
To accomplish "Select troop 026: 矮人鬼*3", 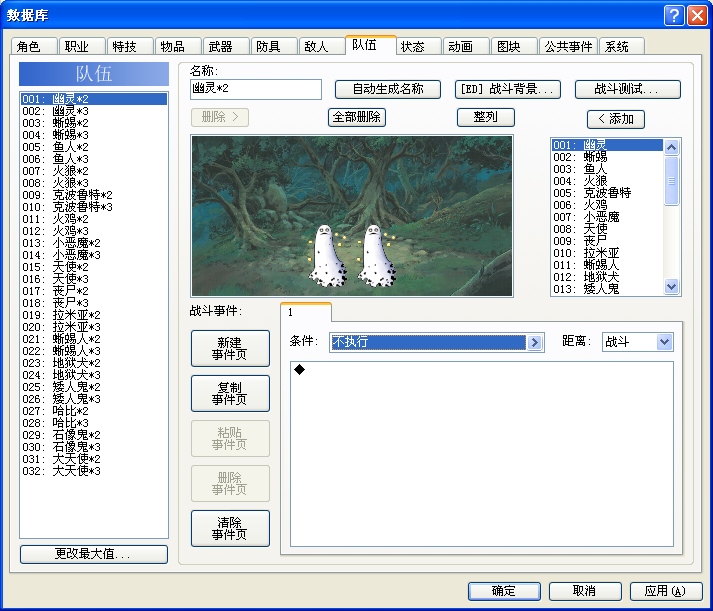I will coord(94,399).
